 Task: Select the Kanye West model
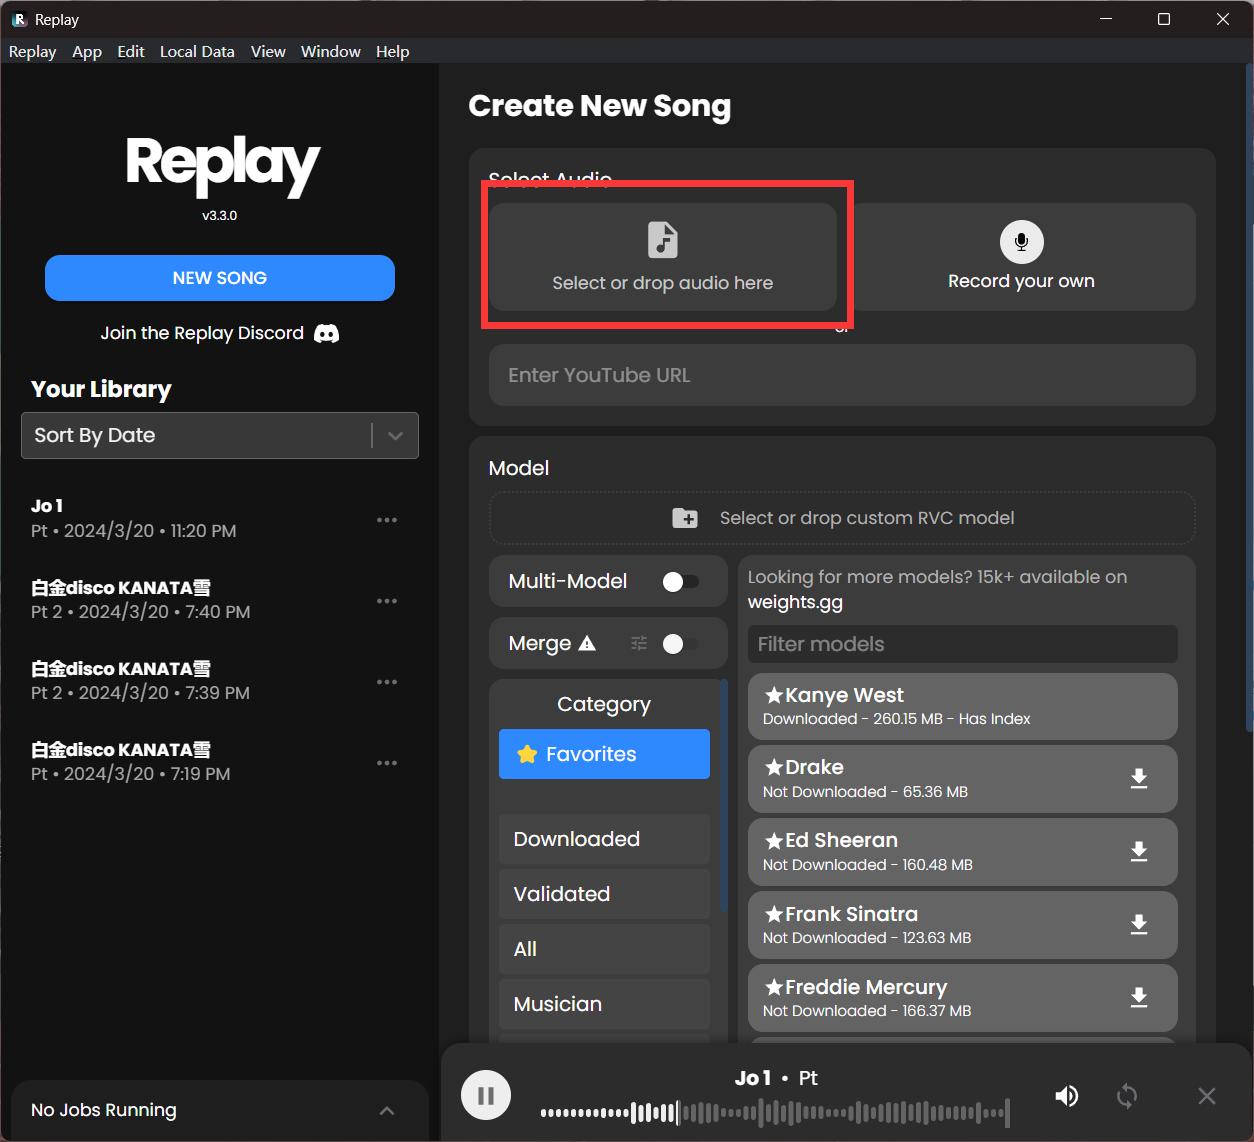[962, 706]
